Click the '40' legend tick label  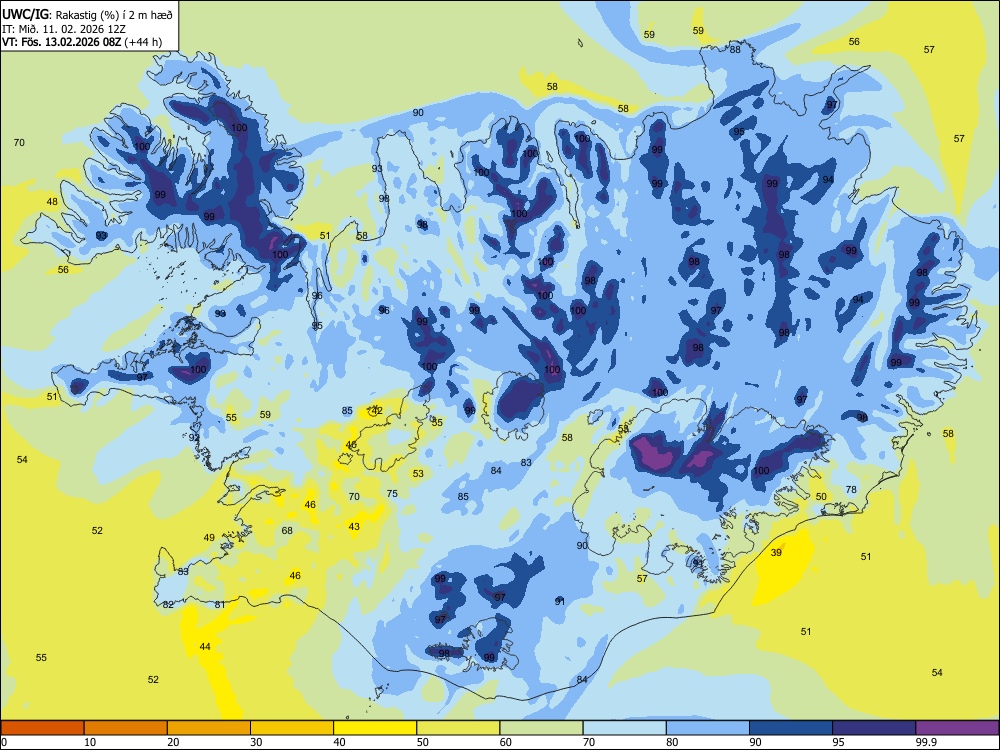pos(340,742)
